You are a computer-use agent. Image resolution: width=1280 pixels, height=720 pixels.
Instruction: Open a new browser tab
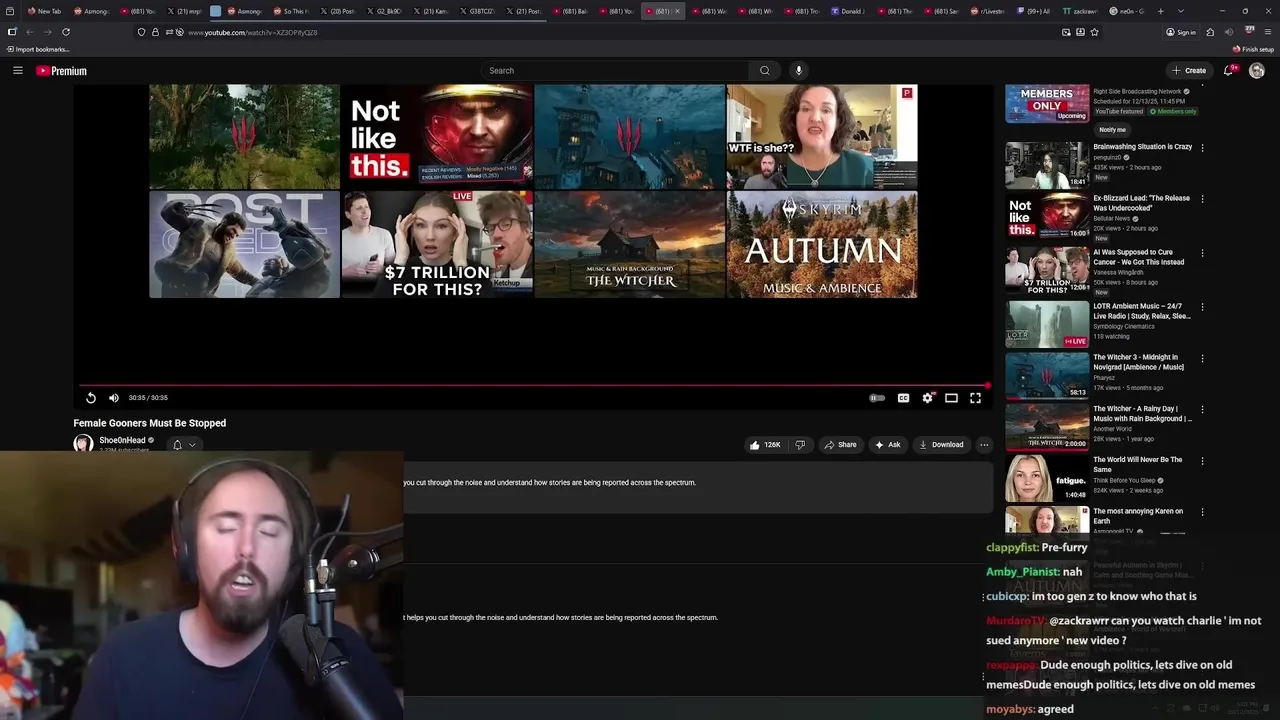[x=1160, y=11]
